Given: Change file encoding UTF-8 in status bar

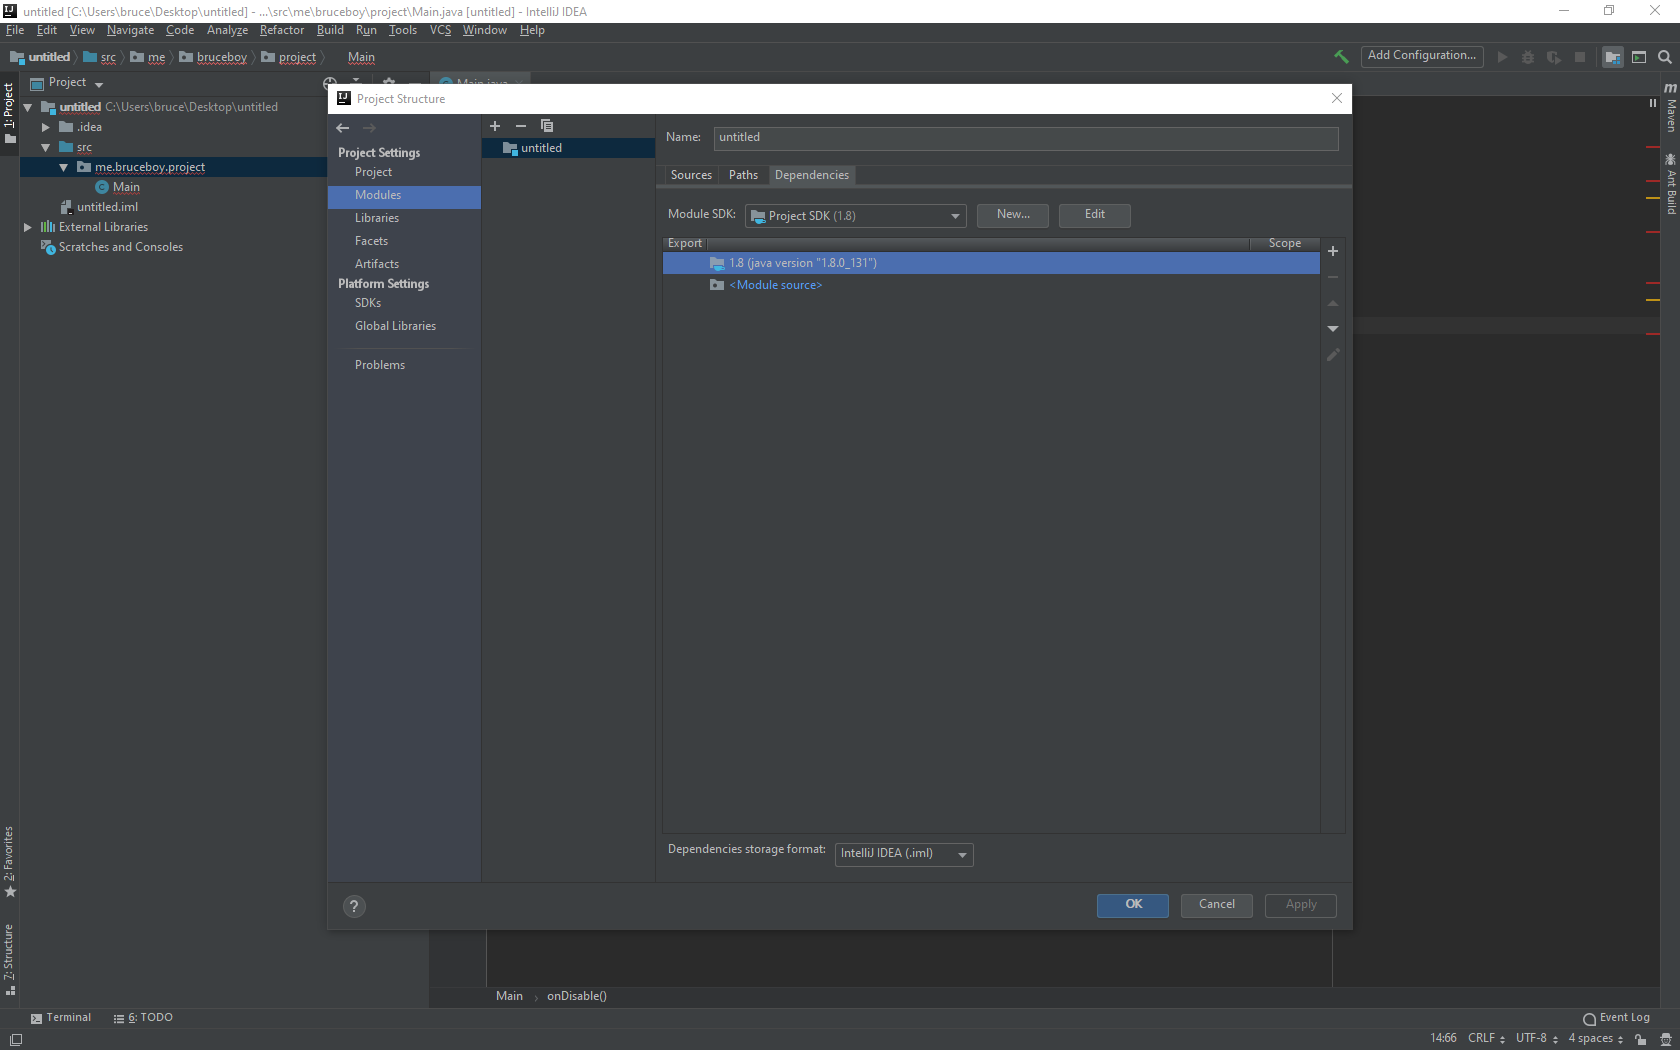Looking at the screenshot, I should (x=1537, y=1039).
